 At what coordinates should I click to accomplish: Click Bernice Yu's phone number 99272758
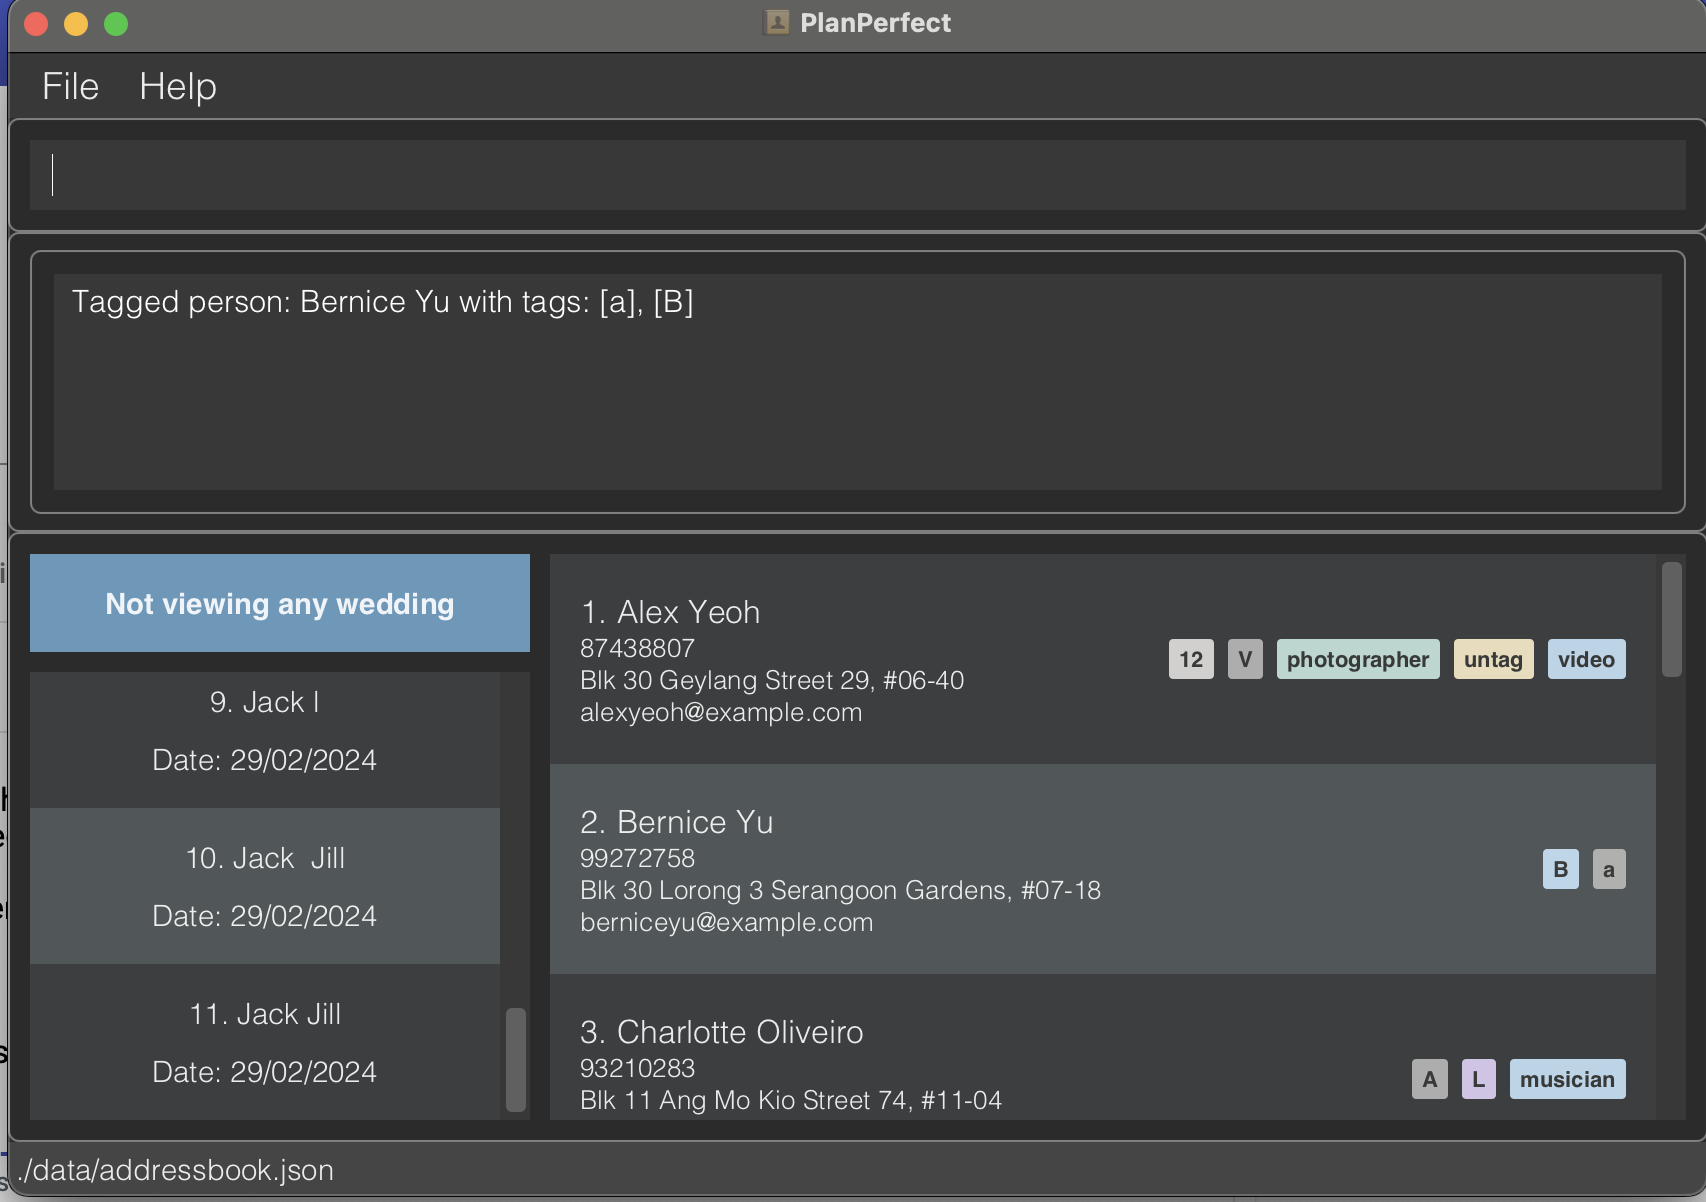pos(637,858)
